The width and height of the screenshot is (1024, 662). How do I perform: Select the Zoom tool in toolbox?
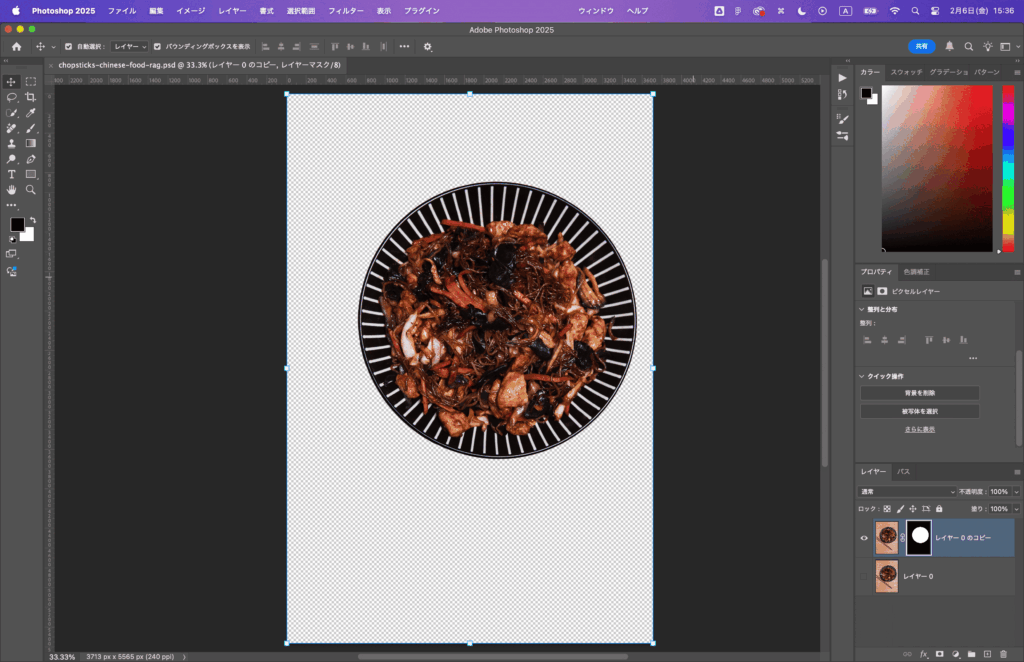(x=31, y=189)
